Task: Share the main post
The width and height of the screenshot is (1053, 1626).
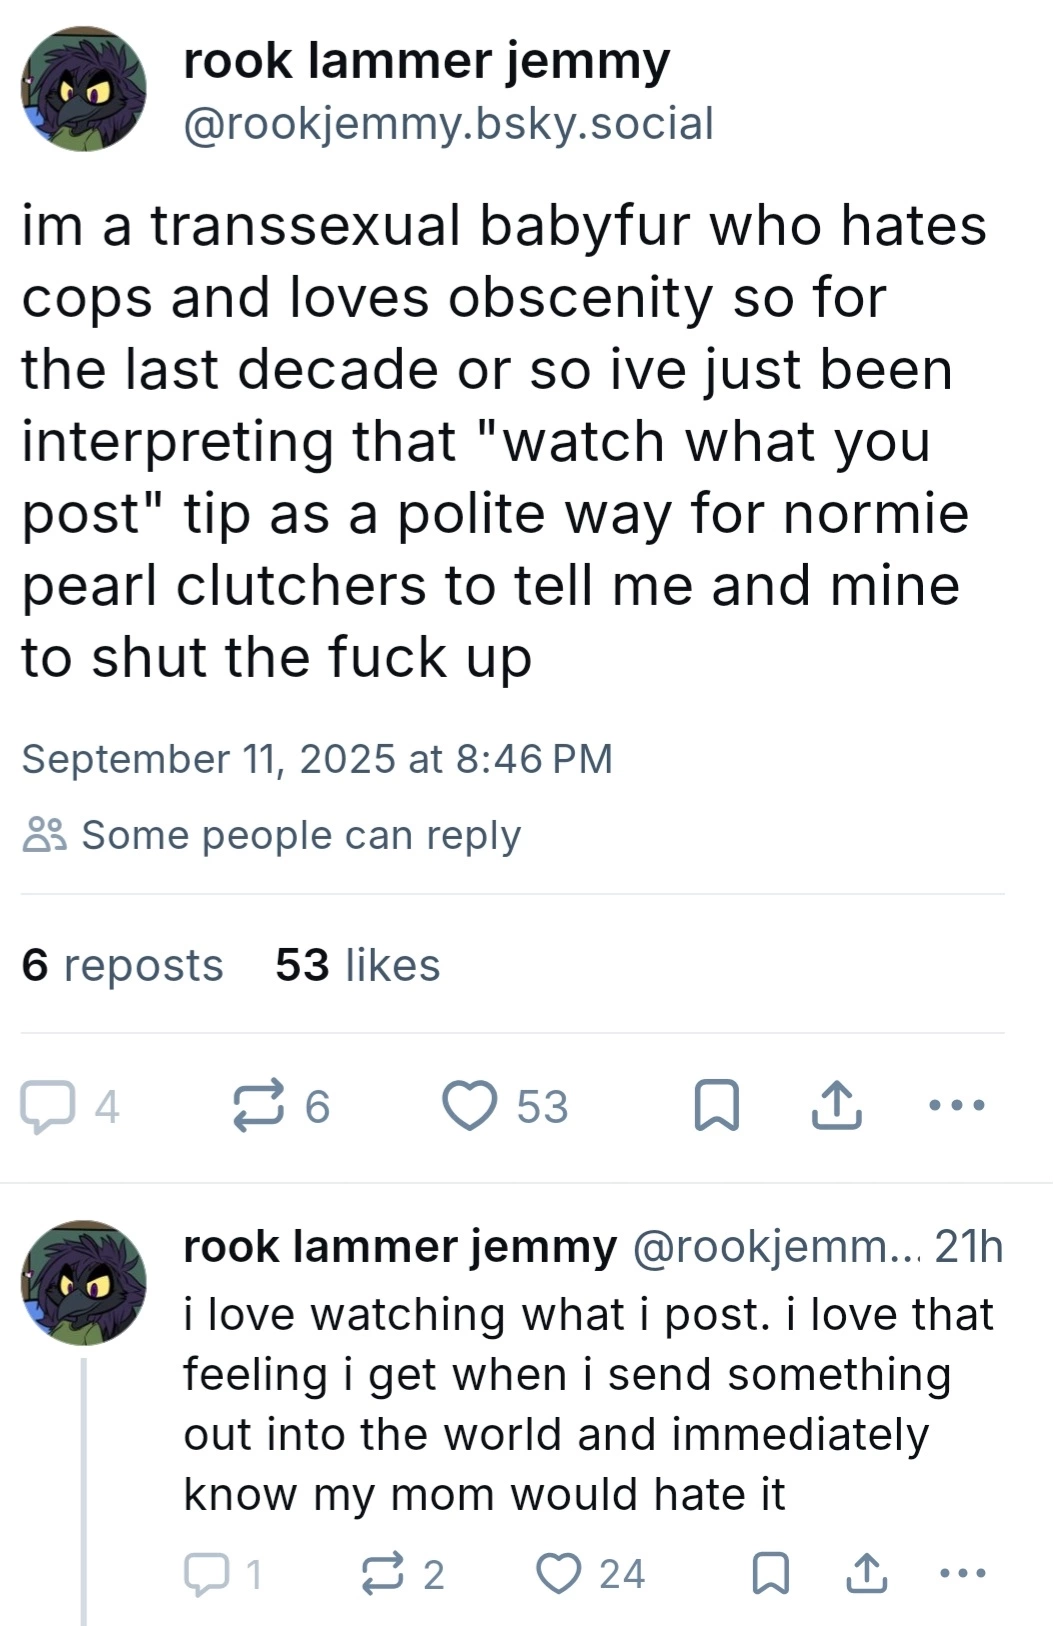Action: (836, 1107)
